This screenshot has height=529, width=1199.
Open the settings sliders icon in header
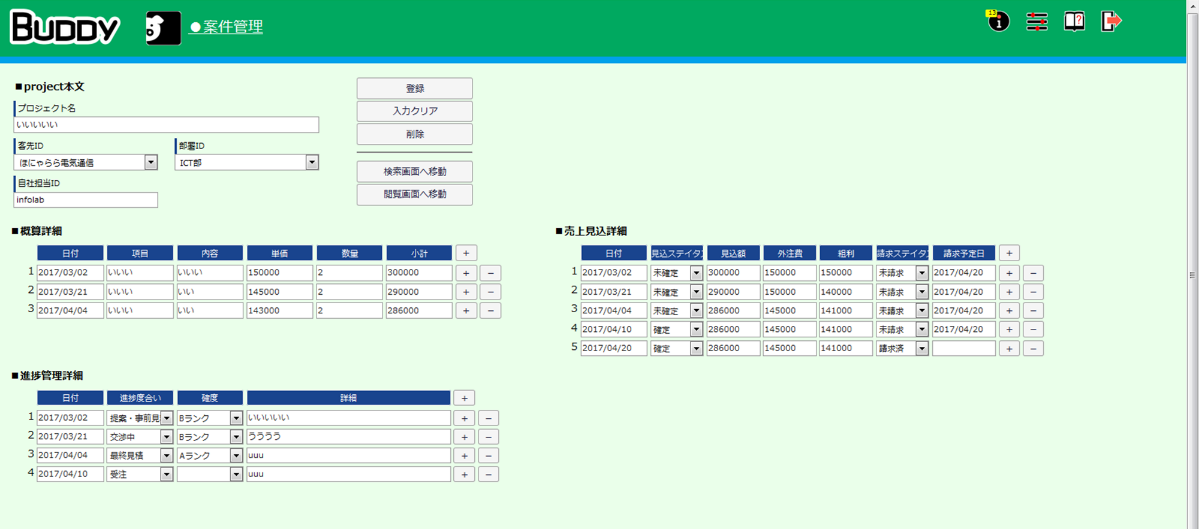coord(1037,22)
